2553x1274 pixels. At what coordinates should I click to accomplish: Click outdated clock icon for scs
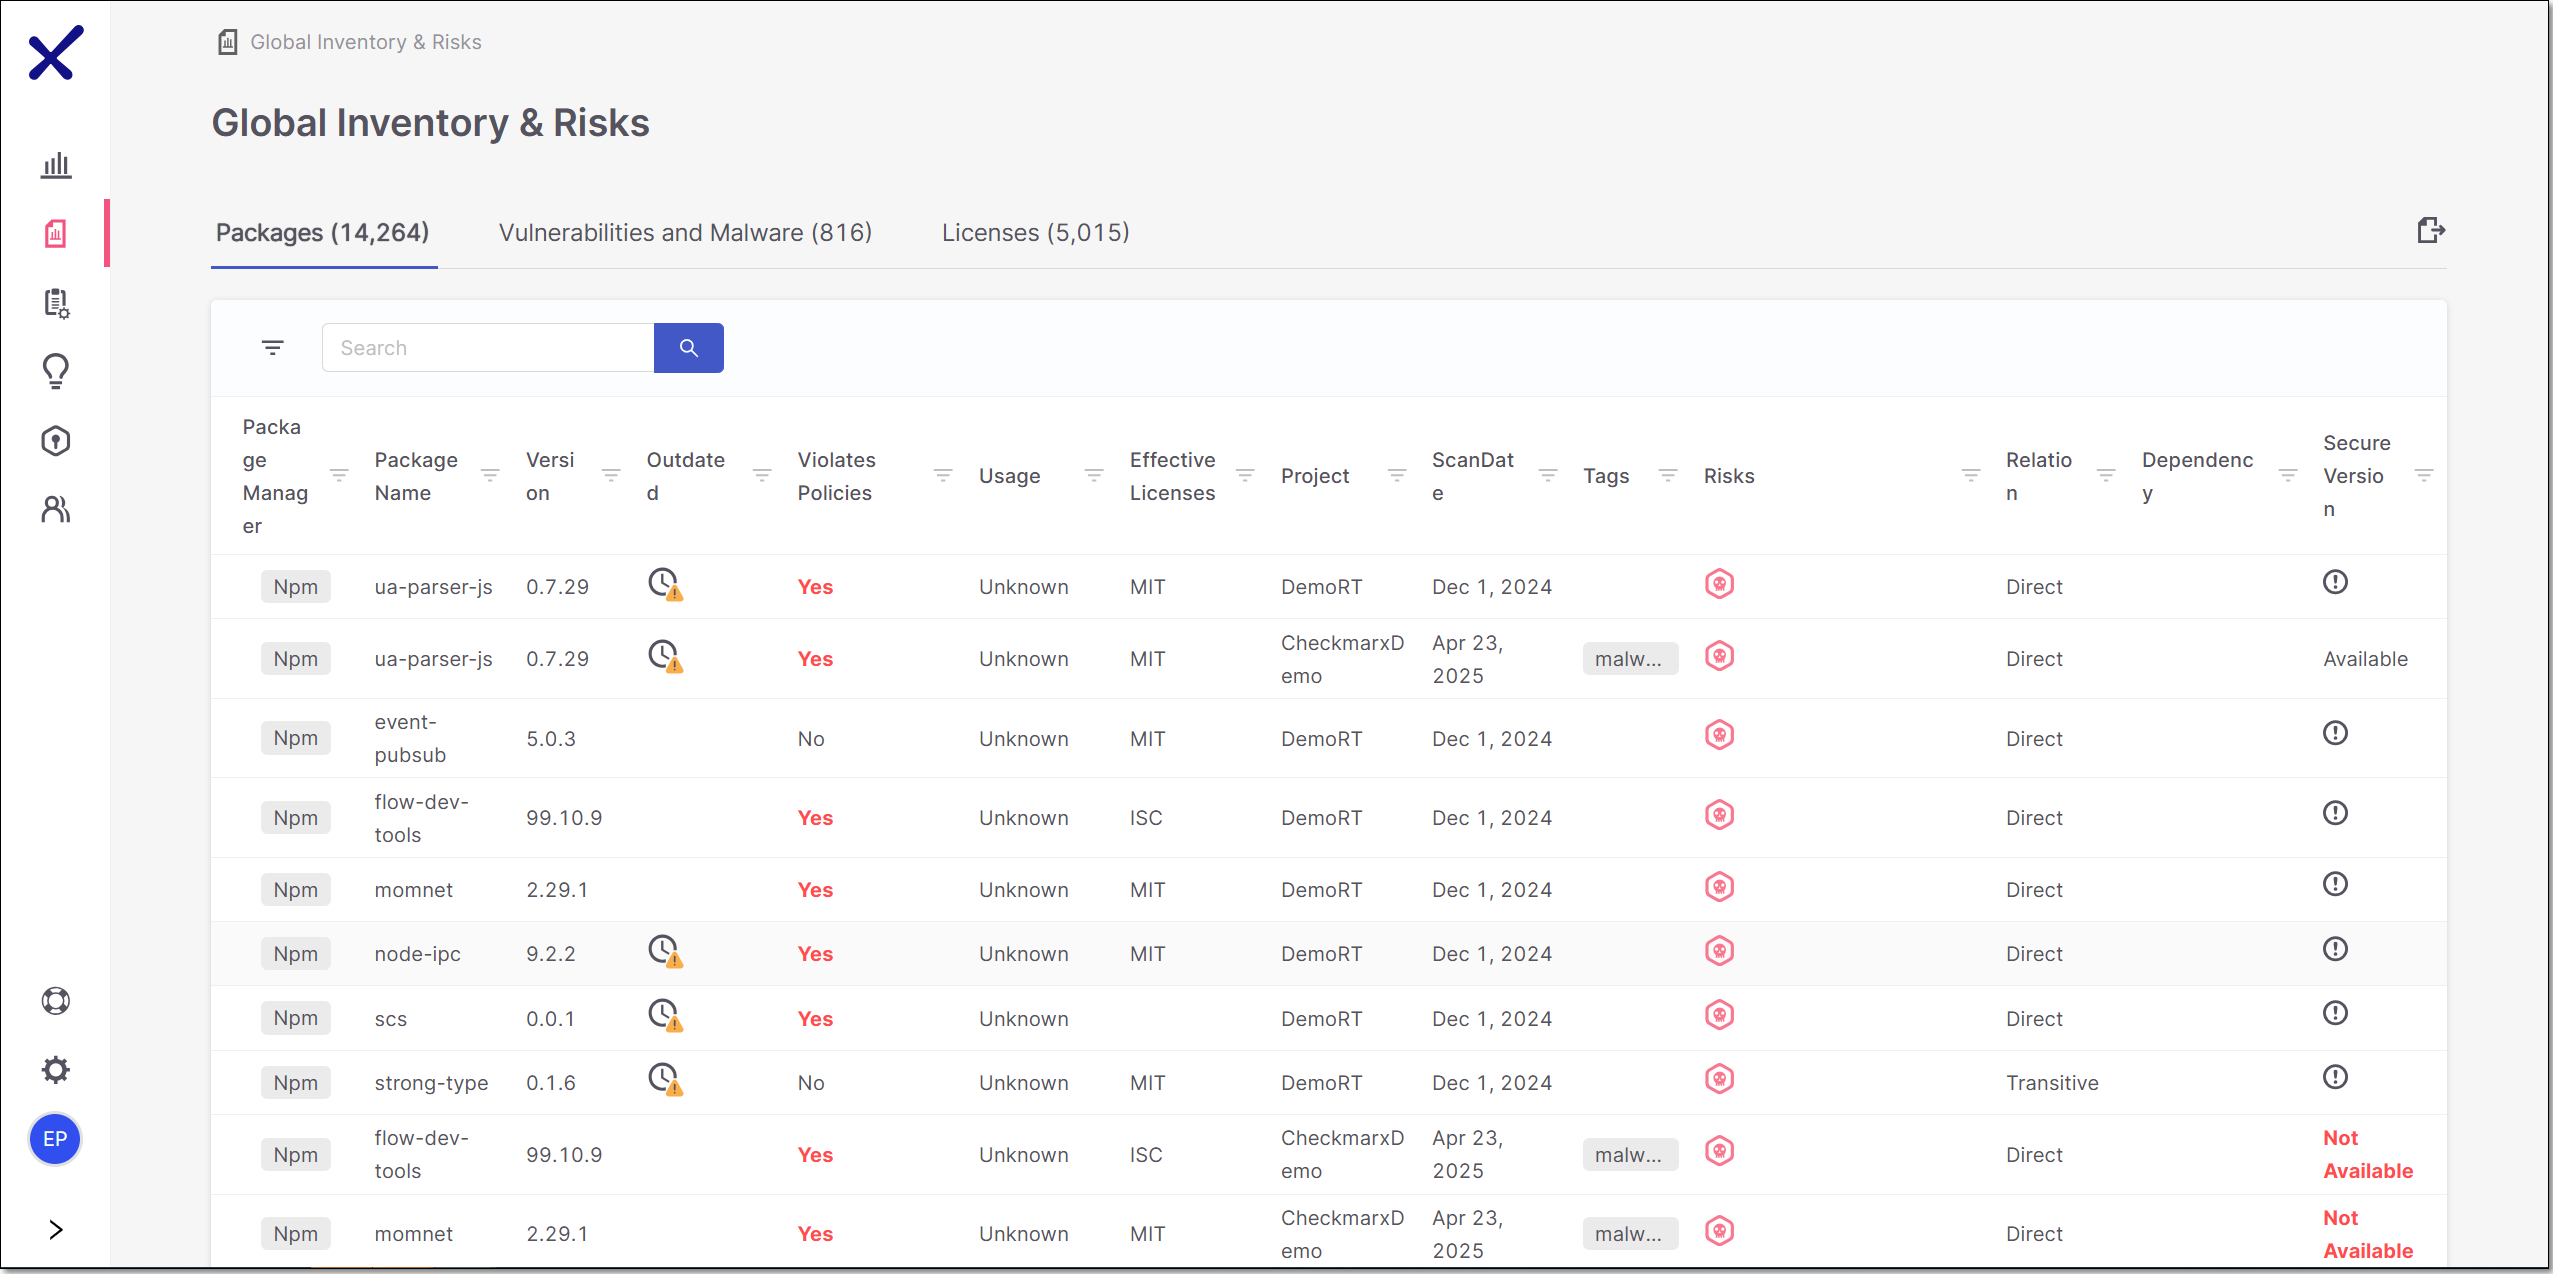(x=665, y=1016)
